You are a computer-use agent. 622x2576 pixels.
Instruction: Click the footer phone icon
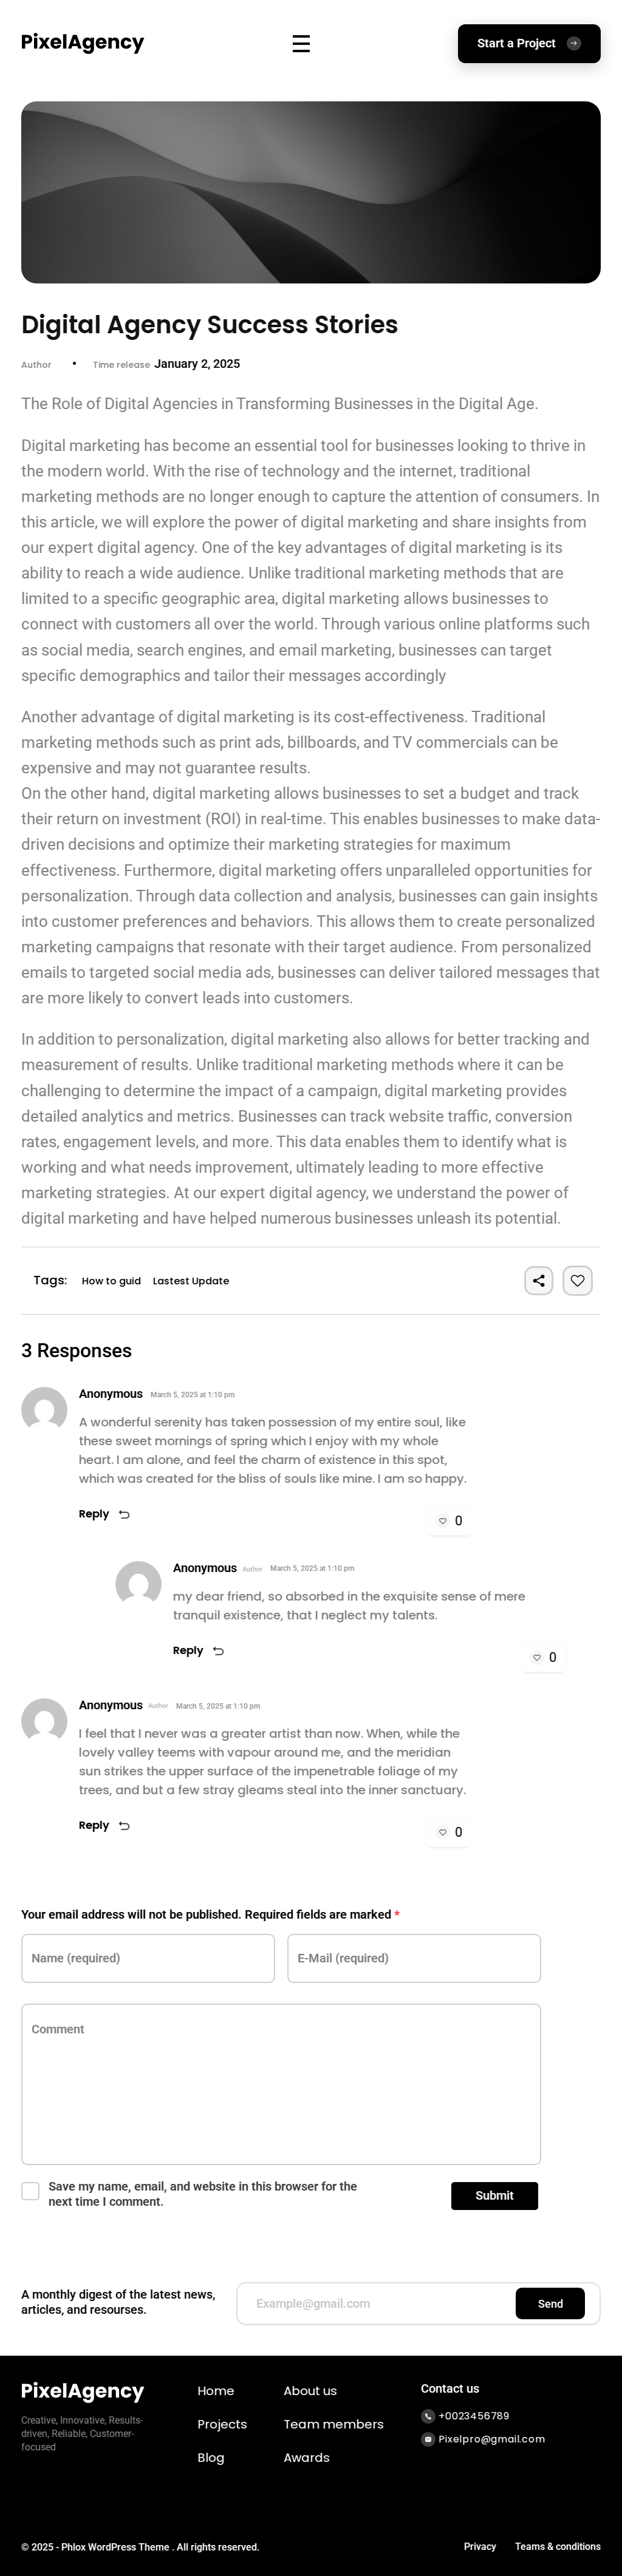click(x=428, y=2416)
